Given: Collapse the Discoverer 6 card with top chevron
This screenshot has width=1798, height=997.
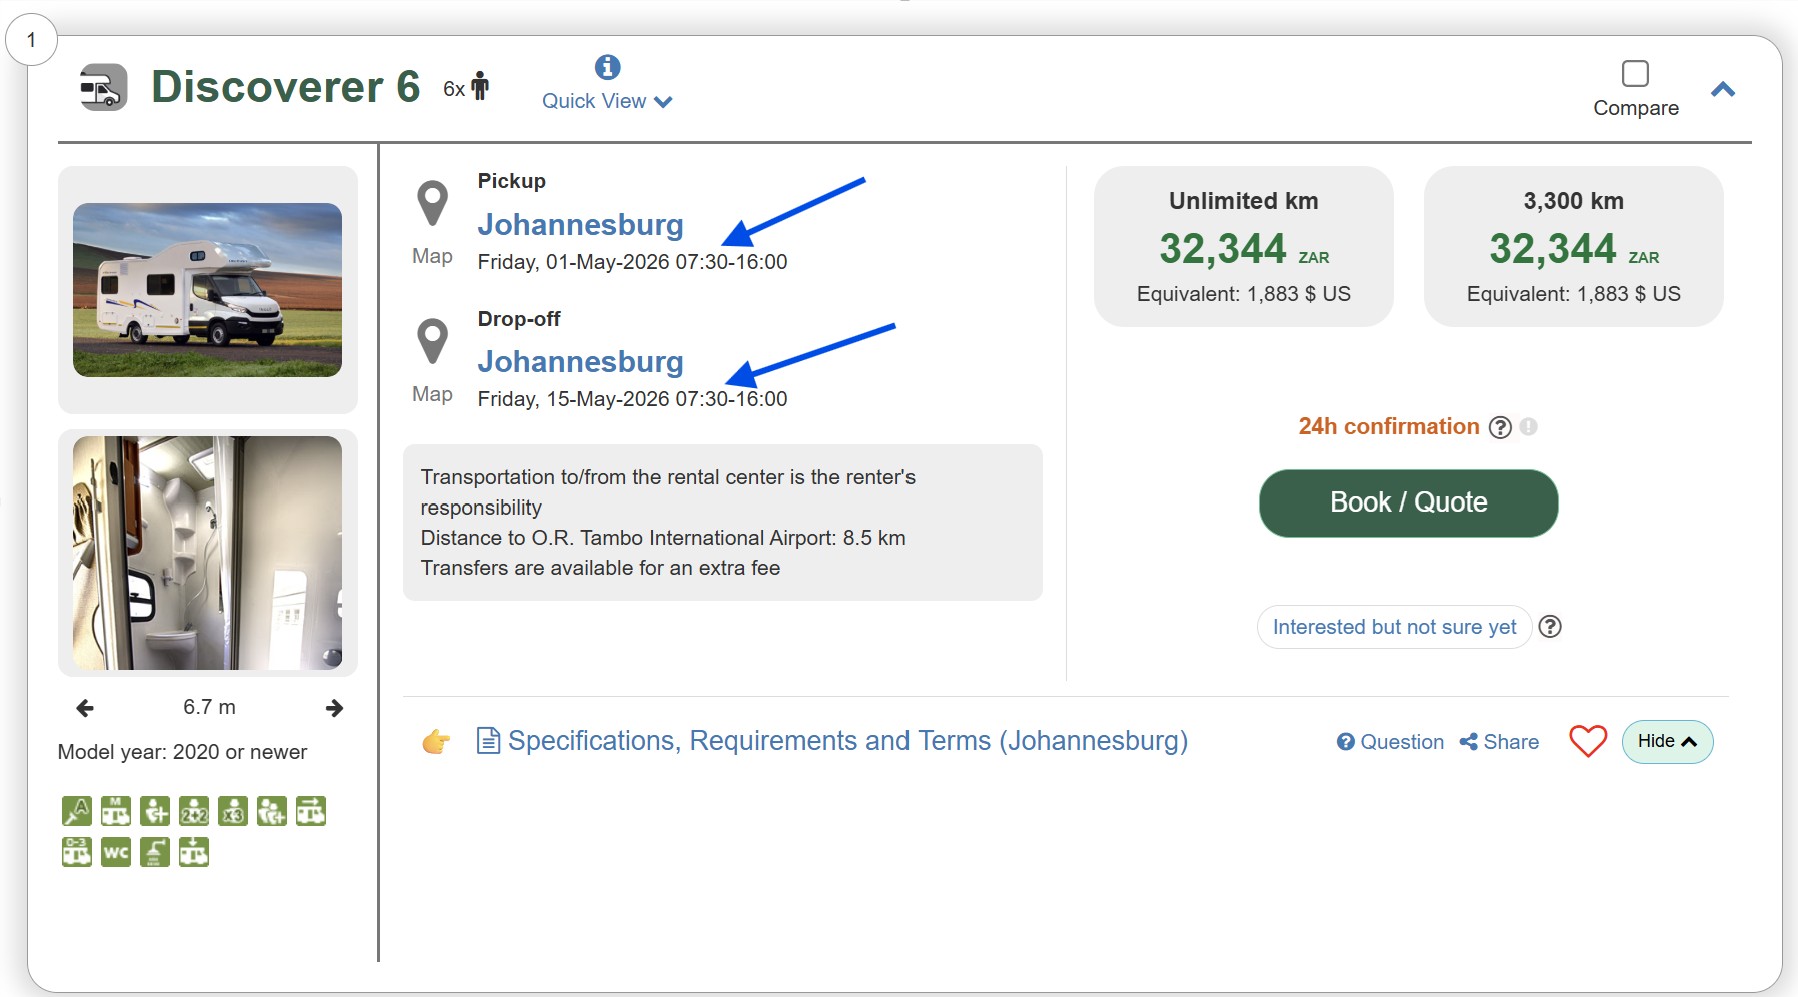Looking at the screenshot, I should tap(1722, 90).
